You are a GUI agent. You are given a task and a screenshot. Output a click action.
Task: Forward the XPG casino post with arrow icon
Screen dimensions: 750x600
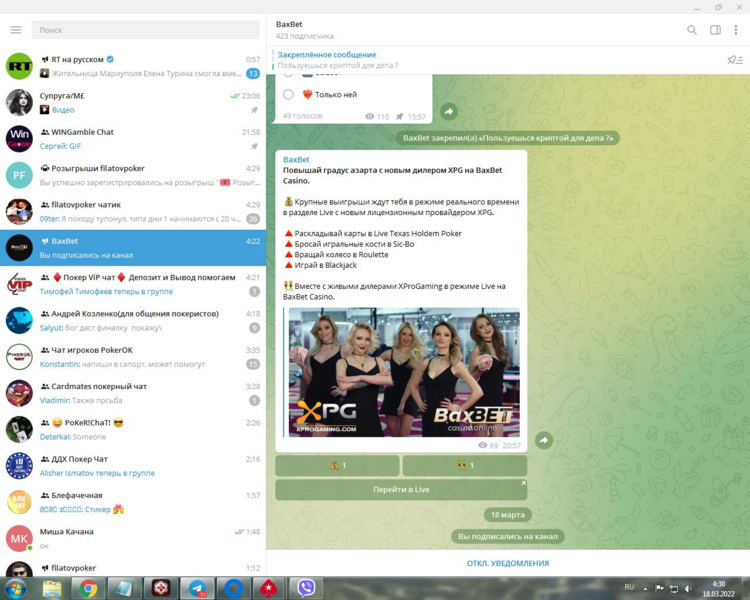coord(544,440)
